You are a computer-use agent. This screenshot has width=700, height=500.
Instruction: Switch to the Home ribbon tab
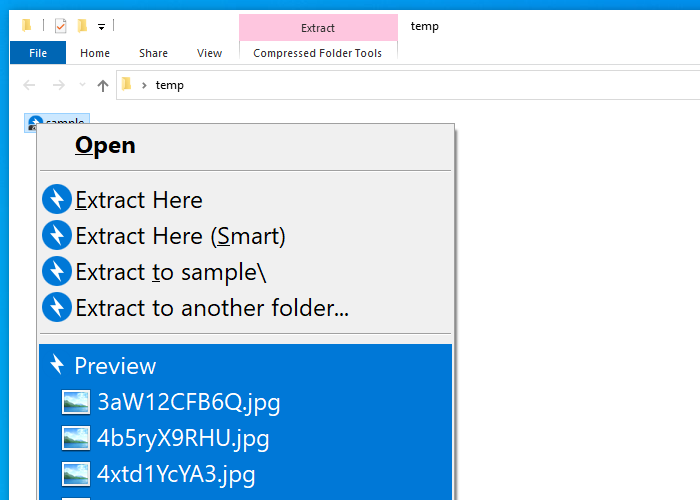95,53
